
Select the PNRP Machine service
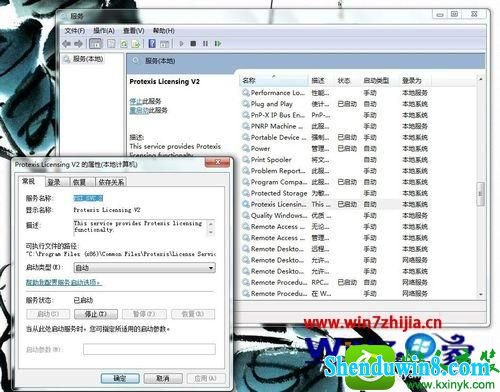pyautogui.click(x=336, y=126)
